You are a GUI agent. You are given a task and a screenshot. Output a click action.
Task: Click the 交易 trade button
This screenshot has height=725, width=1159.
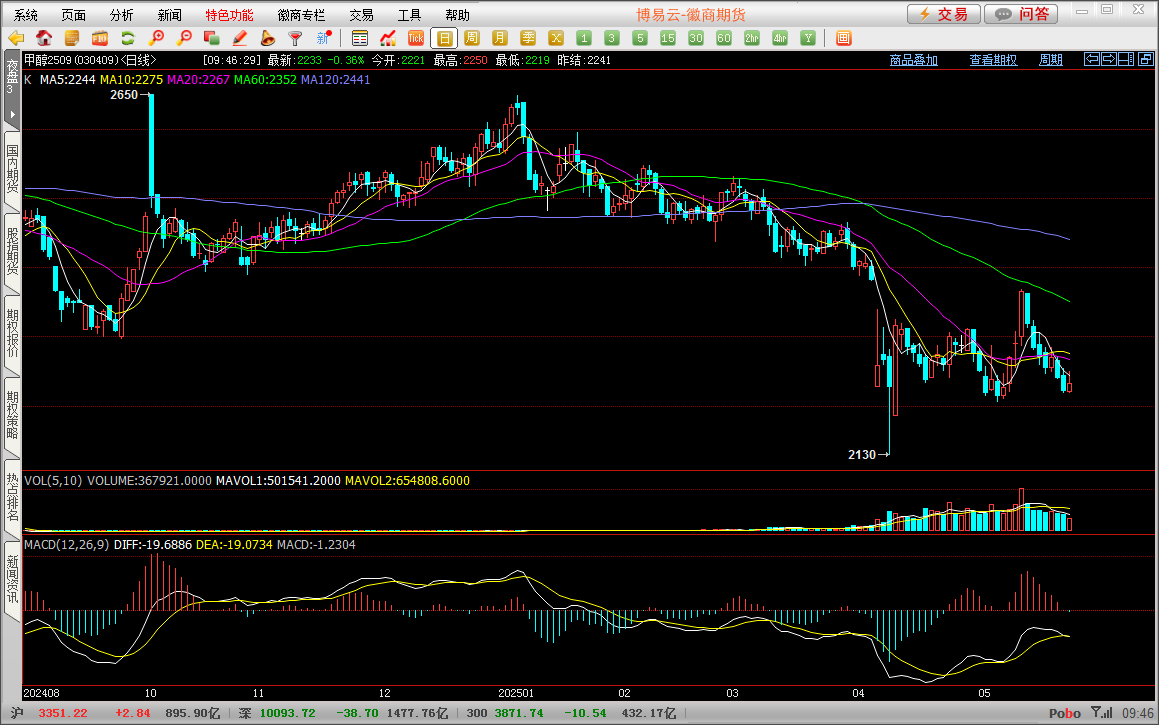pyautogui.click(x=944, y=14)
